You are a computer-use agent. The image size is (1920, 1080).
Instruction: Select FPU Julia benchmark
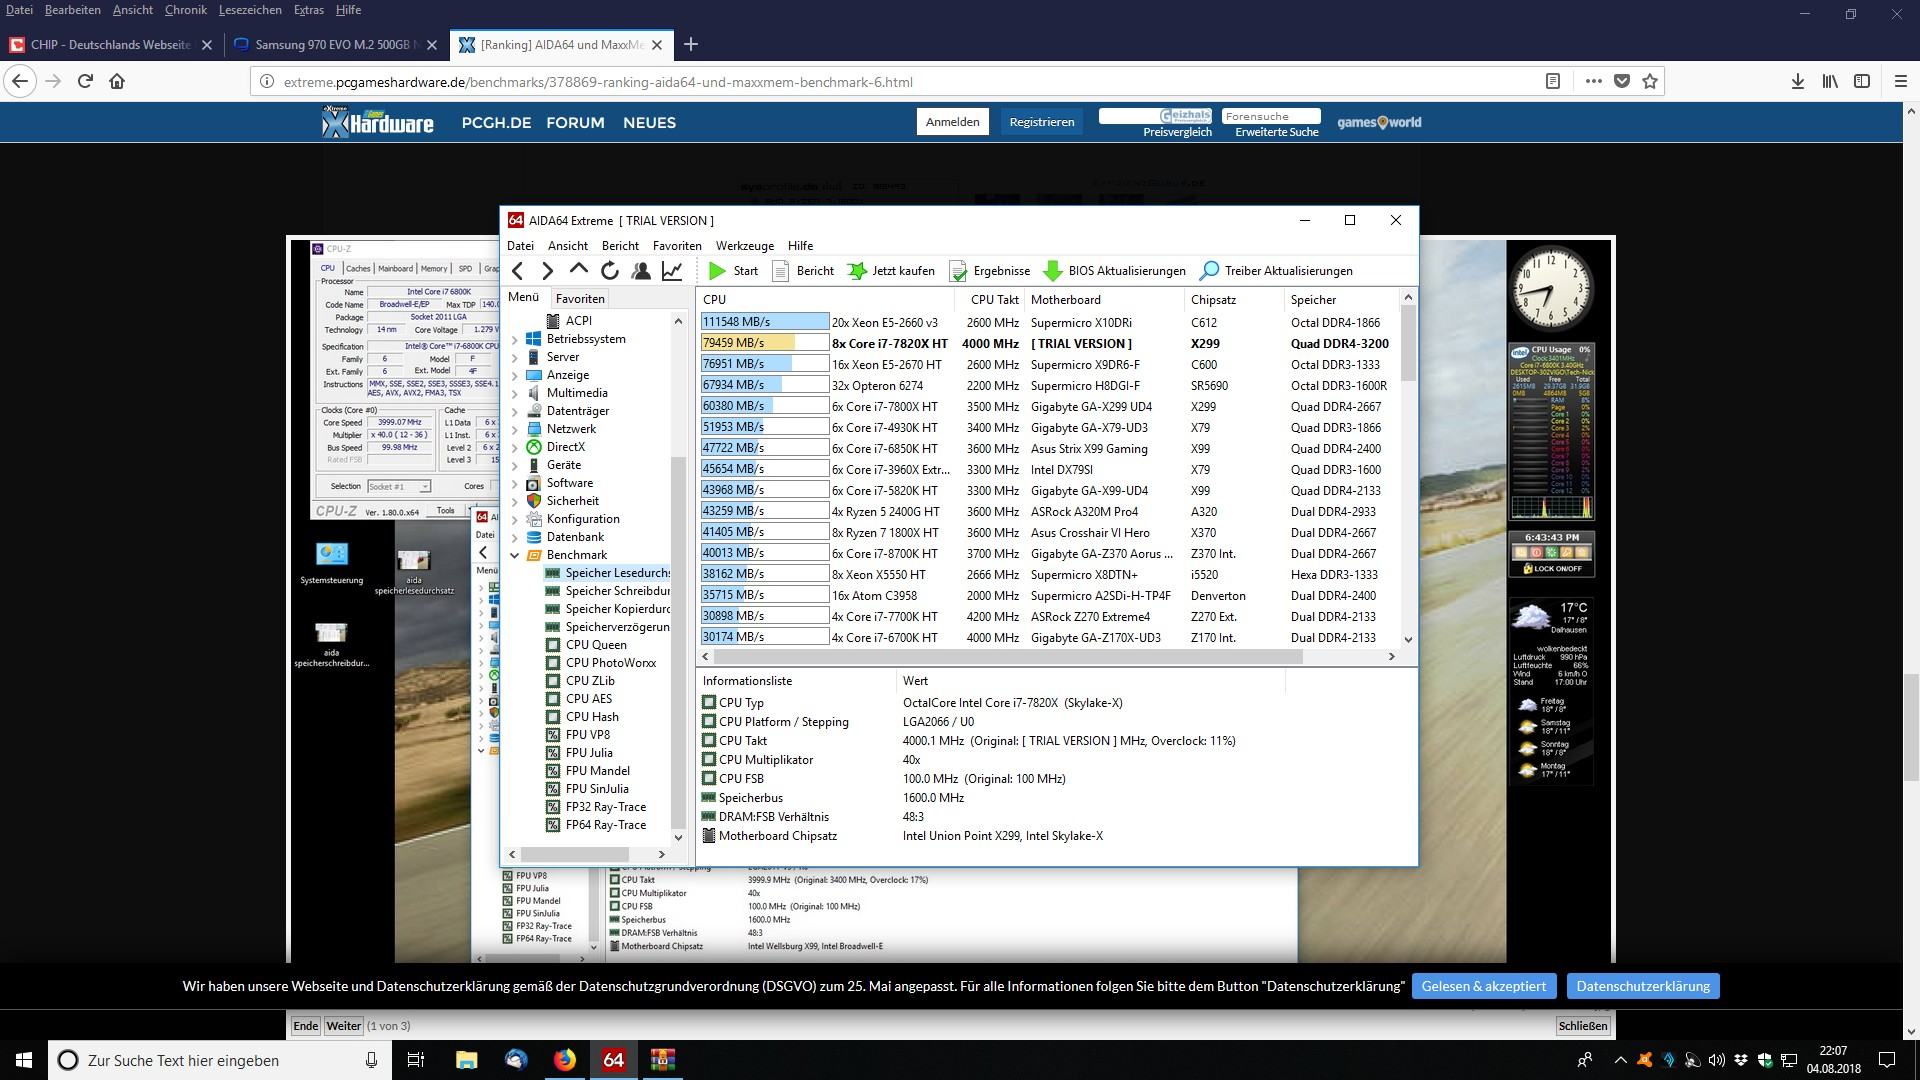(x=580, y=753)
